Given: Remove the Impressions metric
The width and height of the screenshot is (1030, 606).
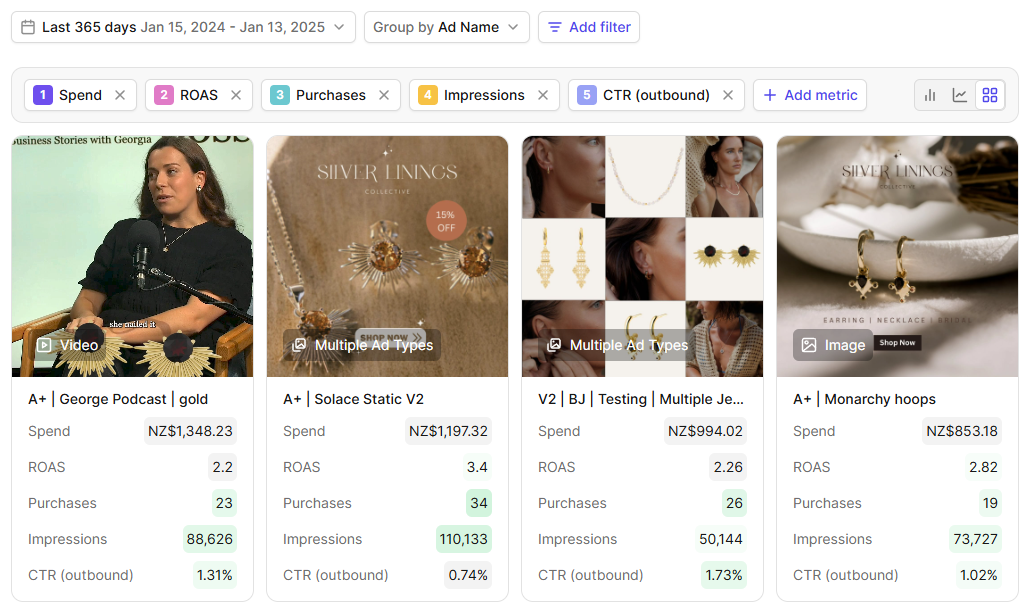Looking at the screenshot, I should 543,95.
